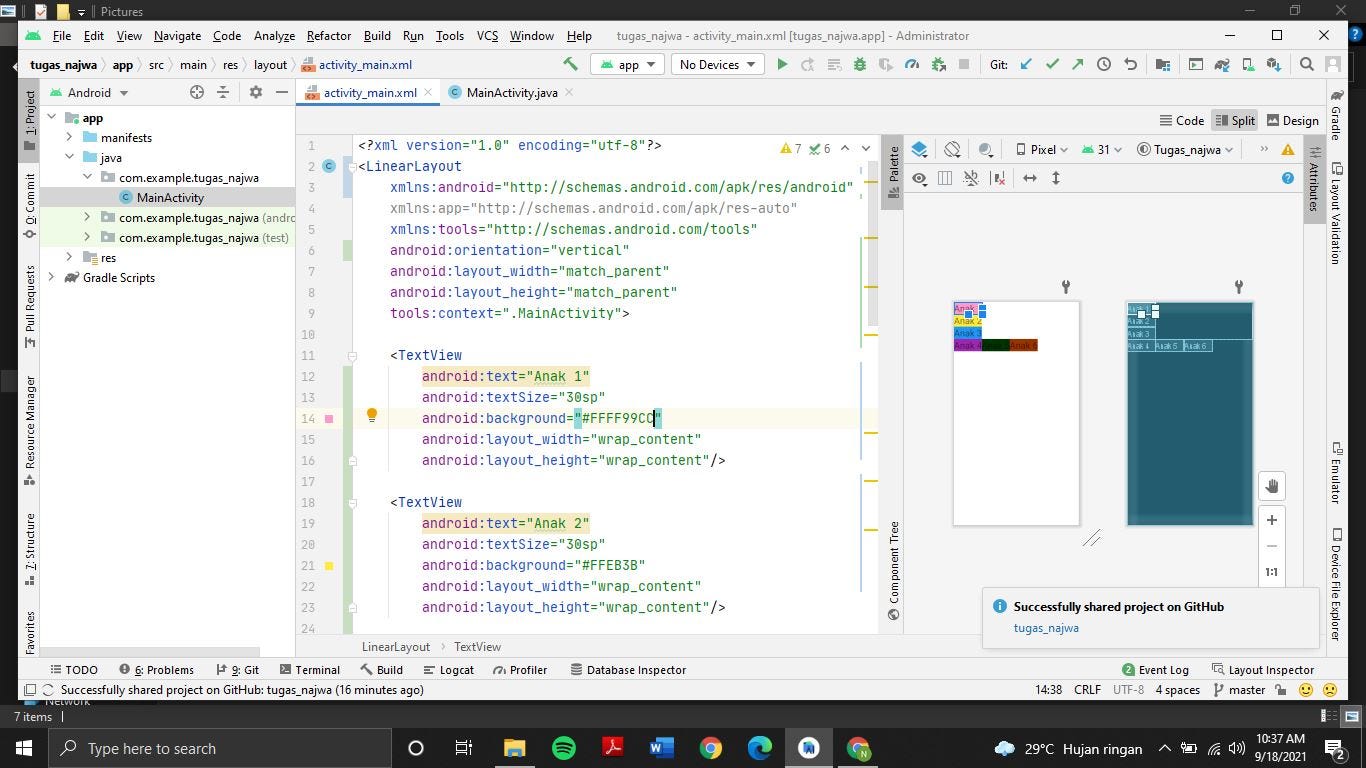Open the API level 31 dropdown
This screenshot has height=768, width=1366.
coord(1100,149)
